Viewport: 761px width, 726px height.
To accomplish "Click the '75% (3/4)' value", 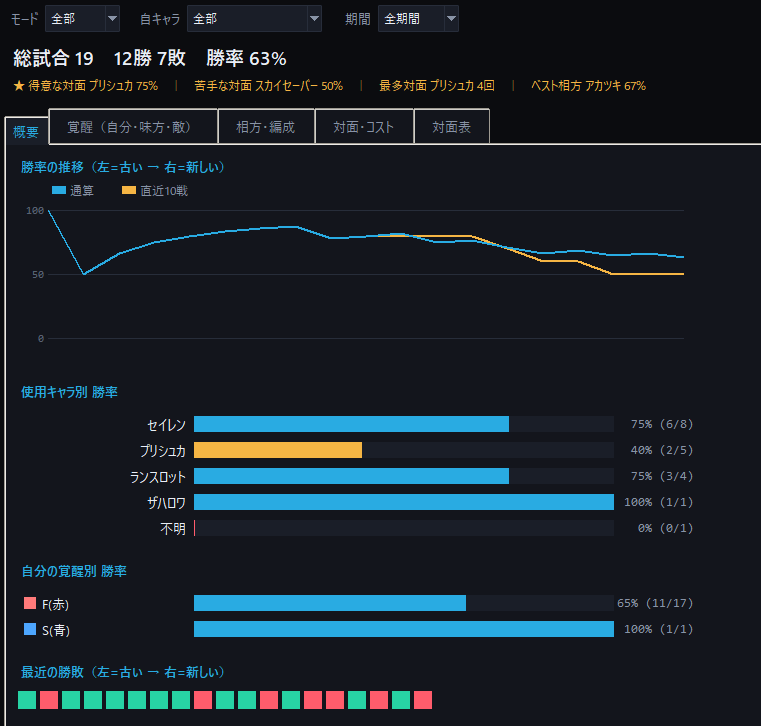I will (662, 476).
